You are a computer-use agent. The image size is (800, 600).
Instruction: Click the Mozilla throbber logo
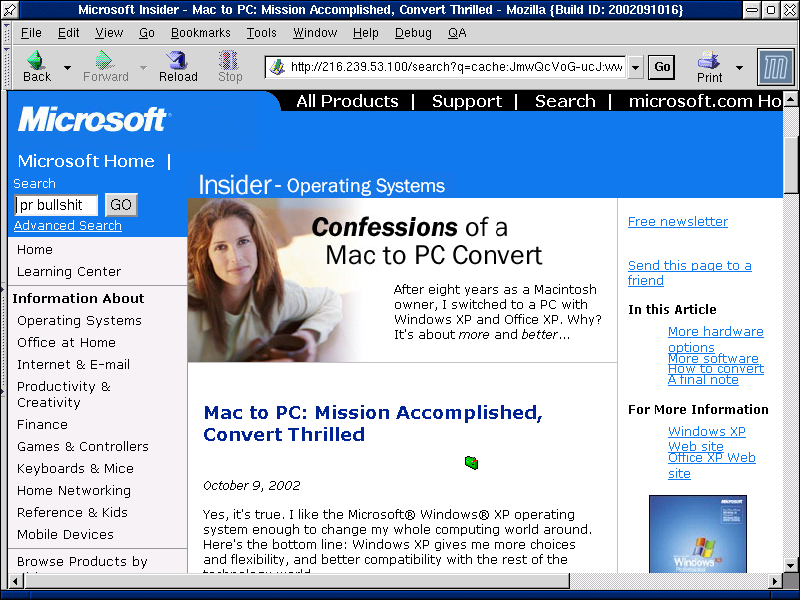coord(776,67)
